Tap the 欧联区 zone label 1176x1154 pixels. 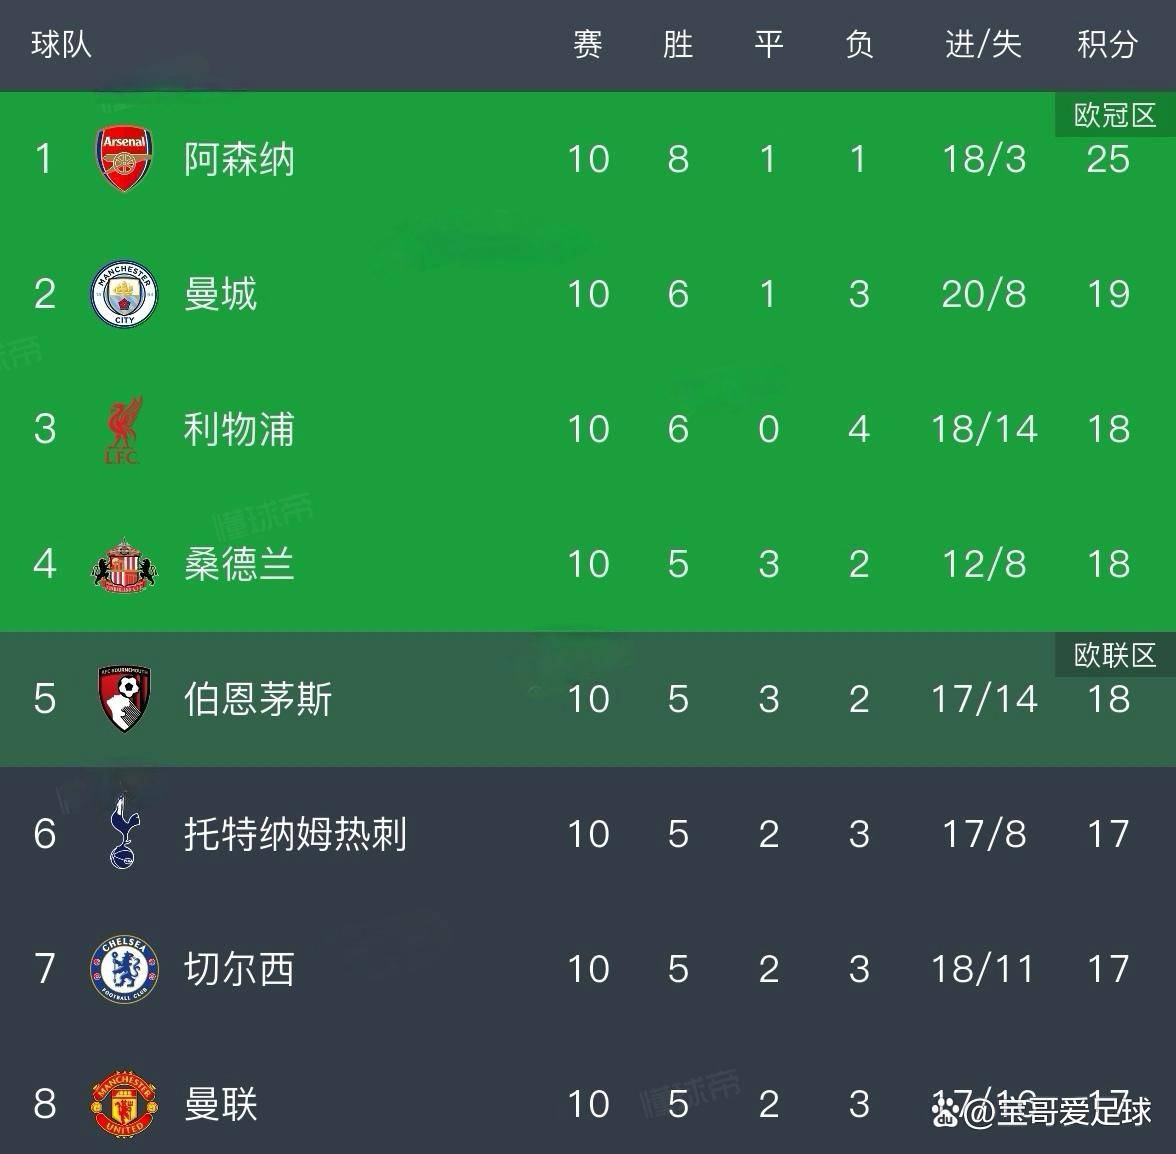tap(1115, 655)
